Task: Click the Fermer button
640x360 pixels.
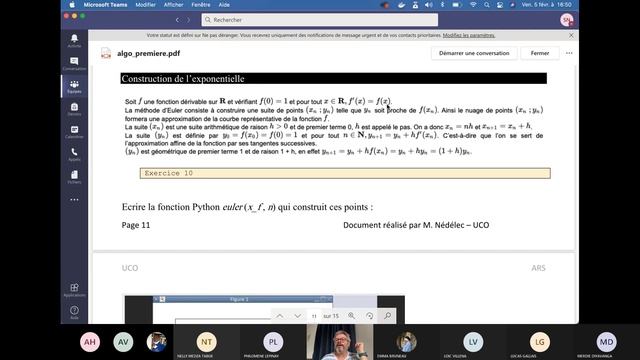Action: coord(540,53)
